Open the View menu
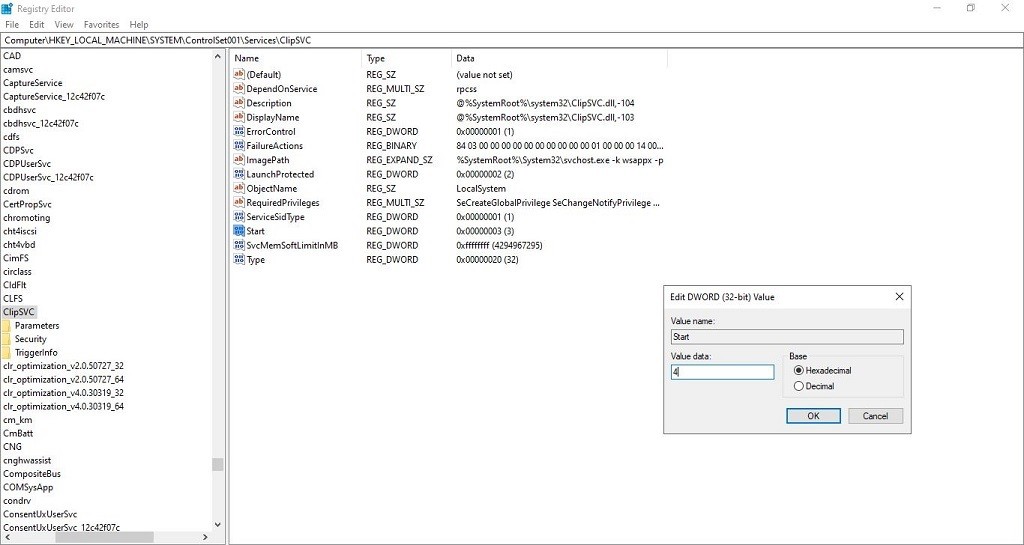Screen dimensions: 1024x545 [x=64, y=25]
